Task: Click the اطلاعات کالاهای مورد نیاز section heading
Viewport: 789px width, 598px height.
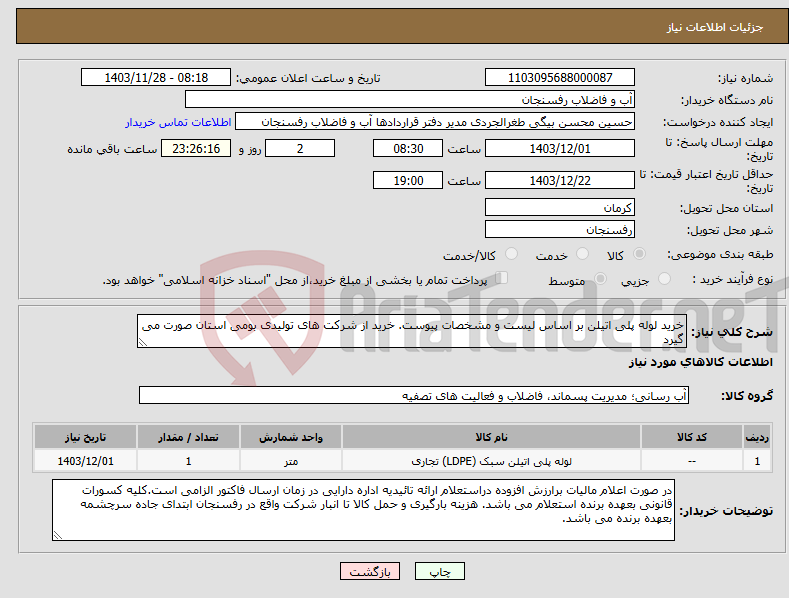Action: click(700, 362)
